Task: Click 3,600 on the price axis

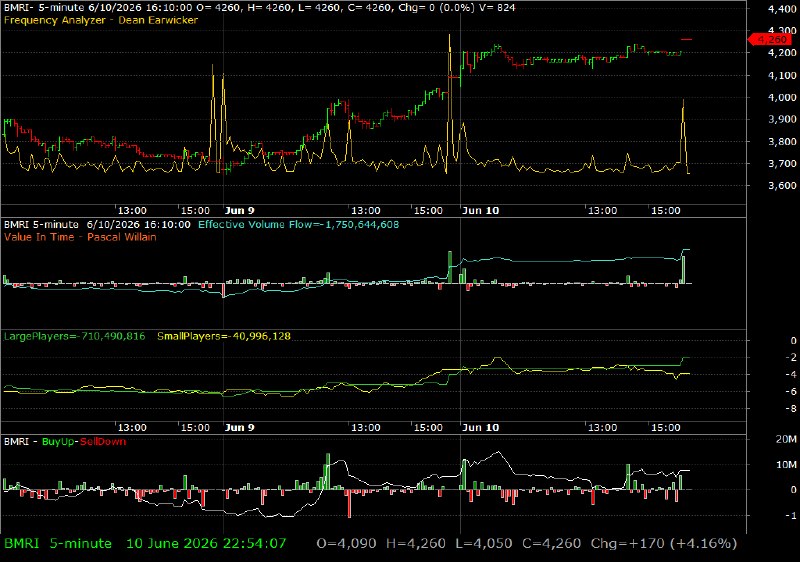Action: coord(782,186)
